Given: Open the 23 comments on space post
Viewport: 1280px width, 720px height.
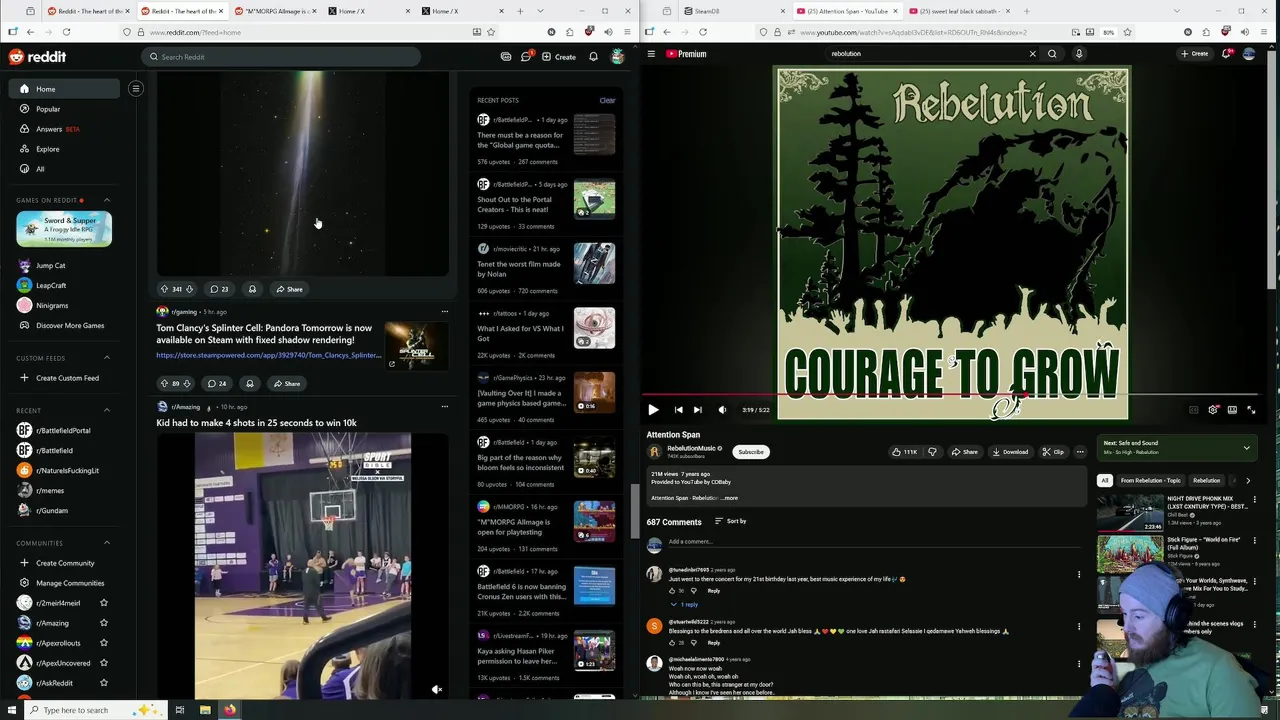Looking at the screenshot, I should 218,289.
